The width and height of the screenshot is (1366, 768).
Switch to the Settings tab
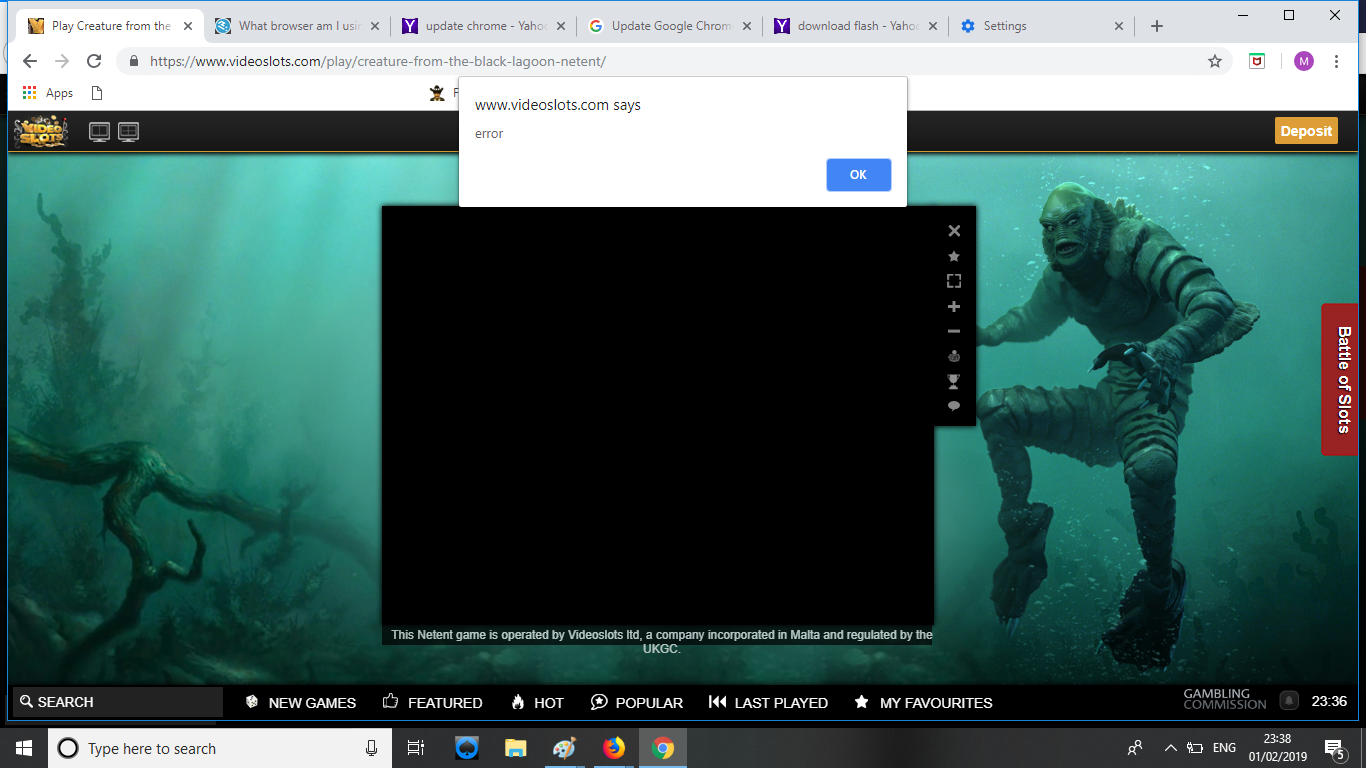pyautogui.click(x=1042, y=26)
